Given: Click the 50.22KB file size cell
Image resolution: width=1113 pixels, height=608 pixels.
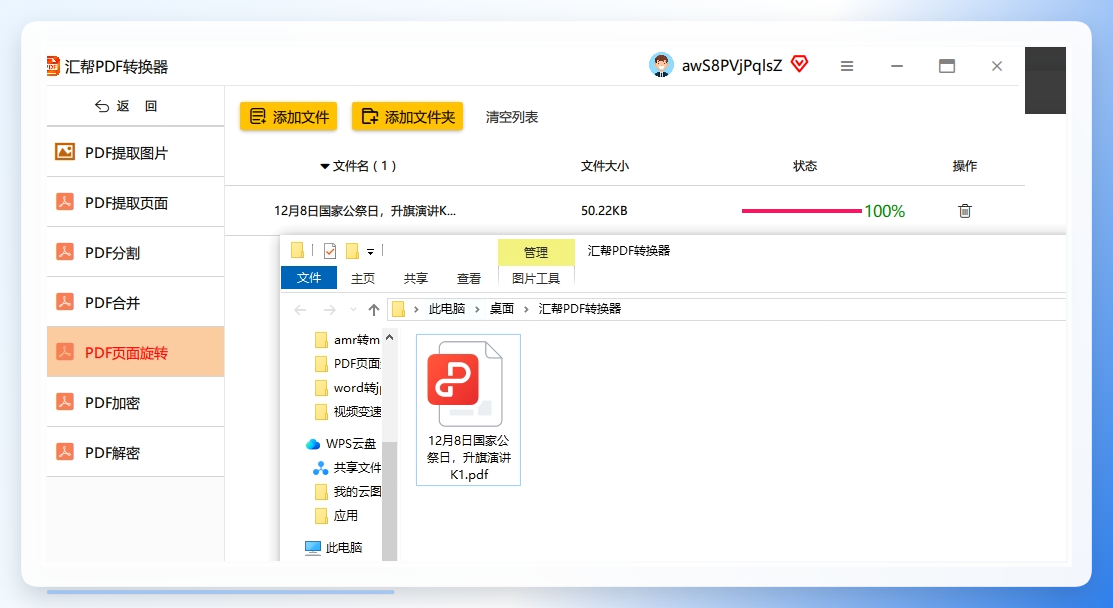Looking at the screenshot, I should pos(604,211).
